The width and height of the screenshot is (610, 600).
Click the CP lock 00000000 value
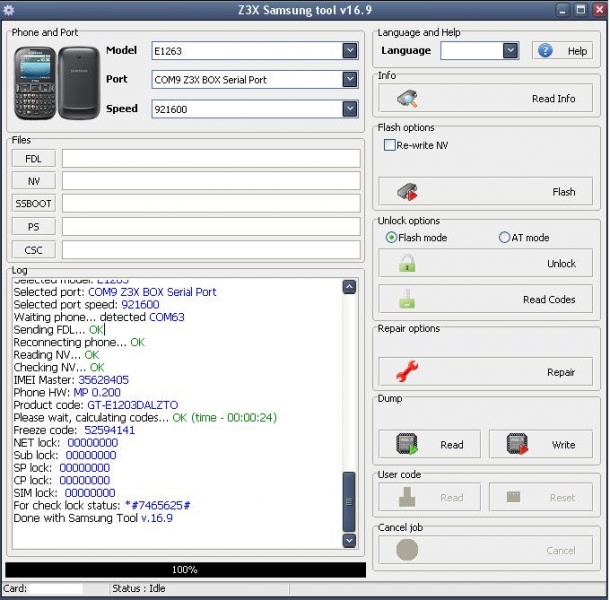(x=84, y=480)
